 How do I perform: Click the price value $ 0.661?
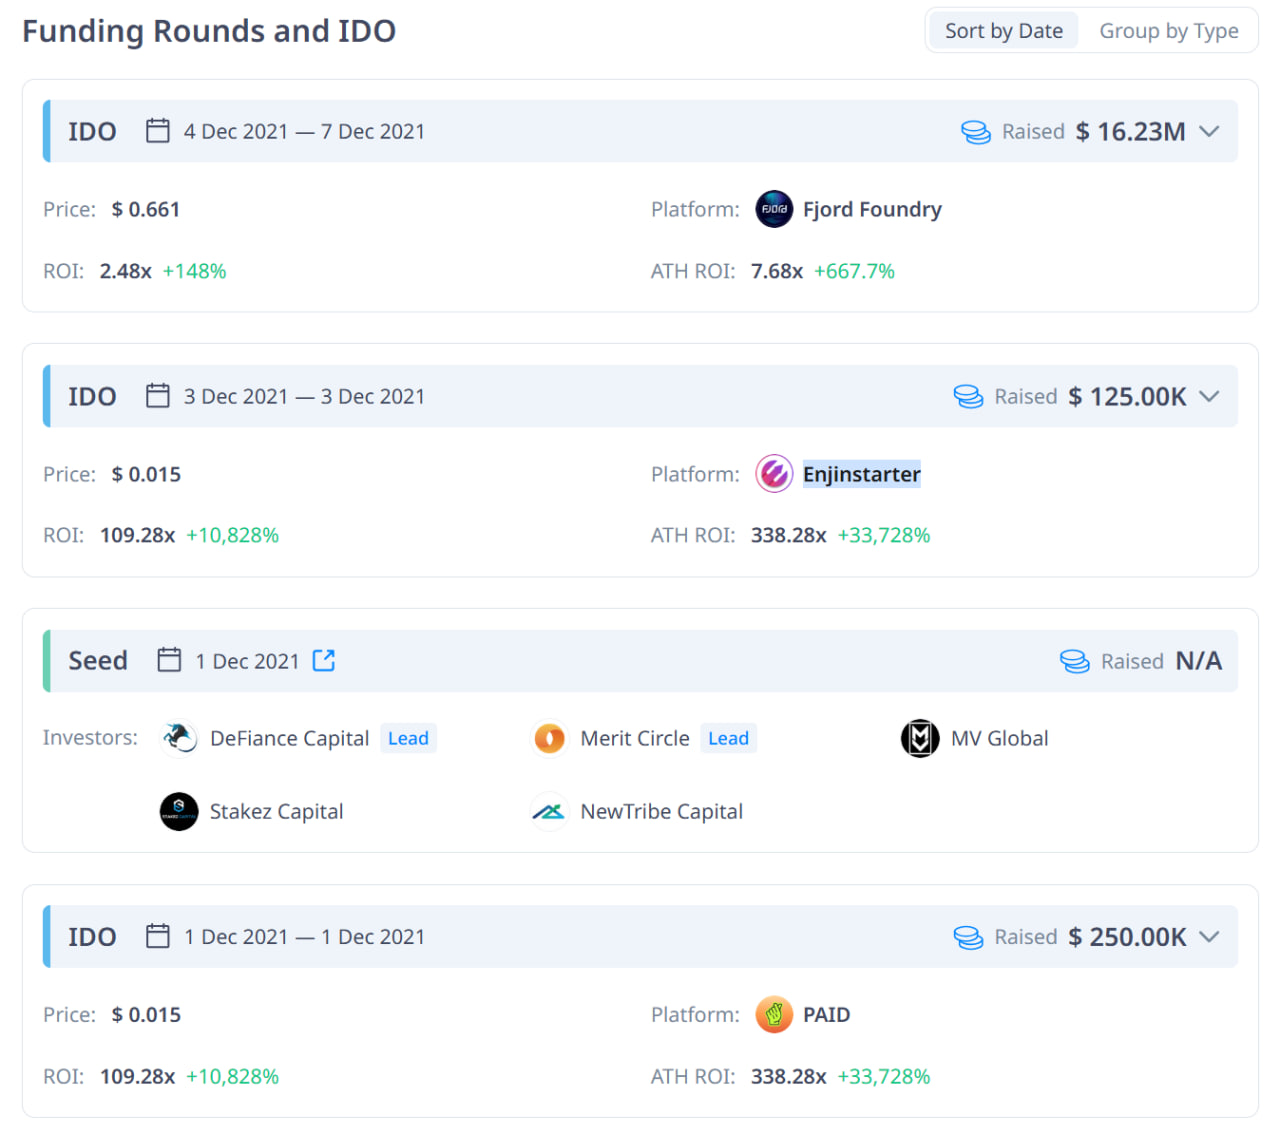[146, 209]
